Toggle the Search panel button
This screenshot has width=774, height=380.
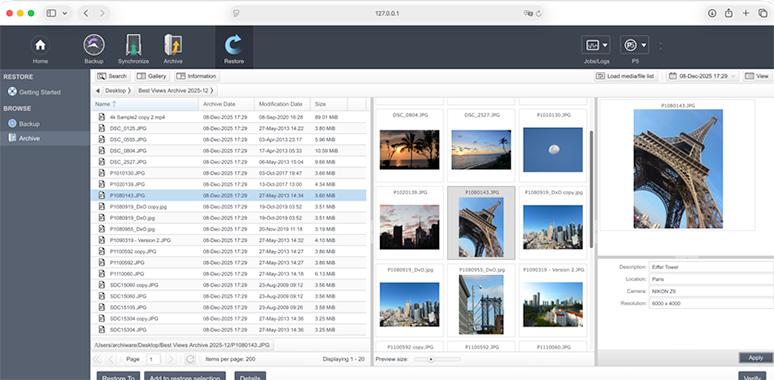tap(112, 76)
